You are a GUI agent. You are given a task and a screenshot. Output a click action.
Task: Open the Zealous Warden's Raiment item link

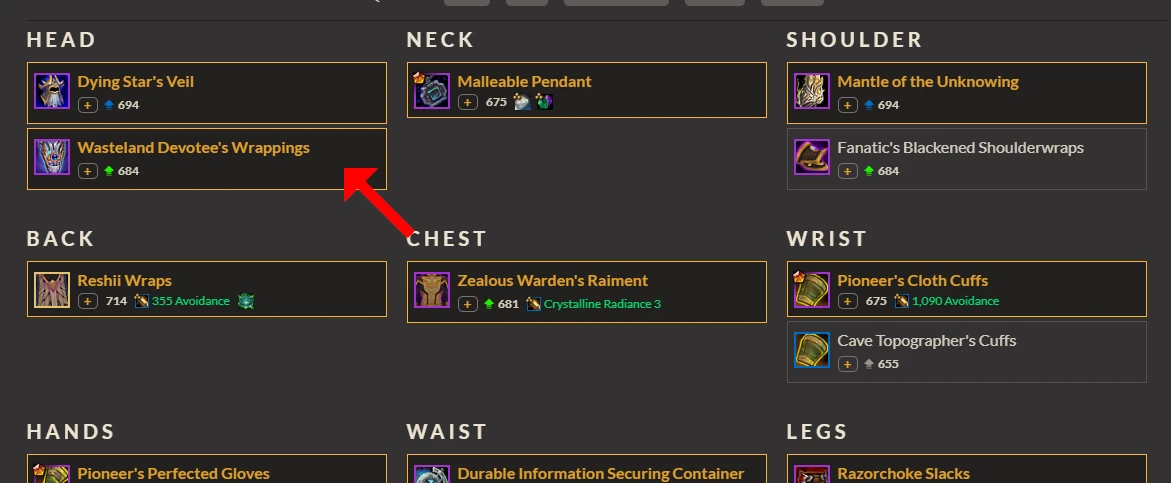click(x=553, y=281)
